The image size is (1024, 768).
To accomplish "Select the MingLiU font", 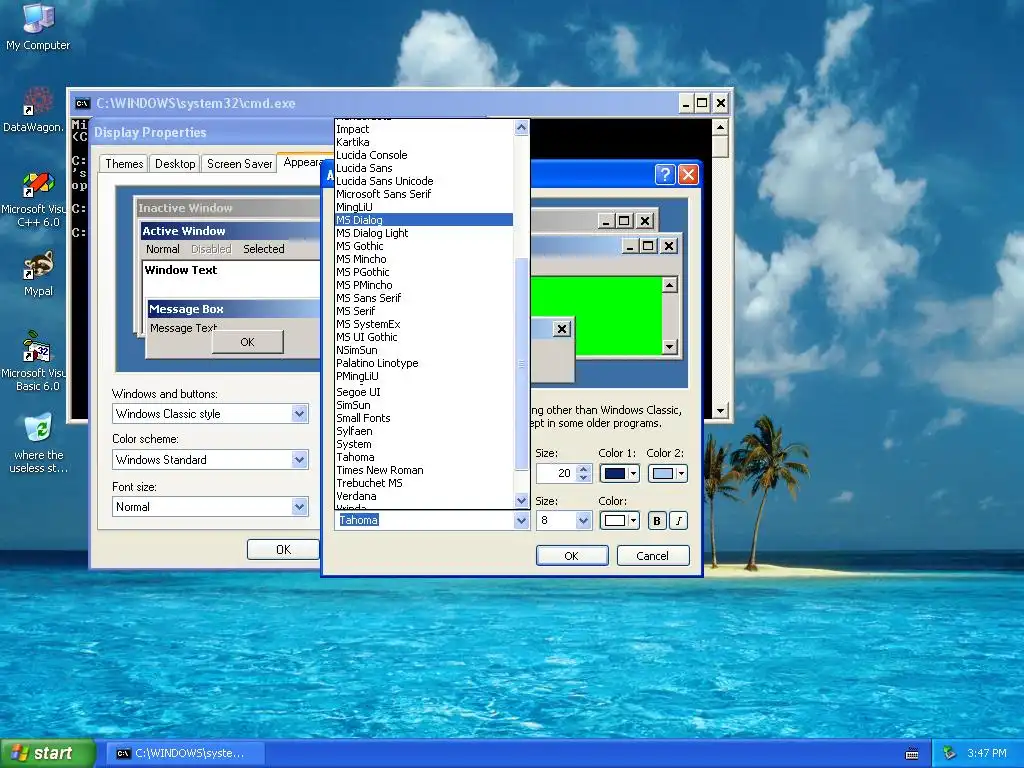I will tap(424, 207).
